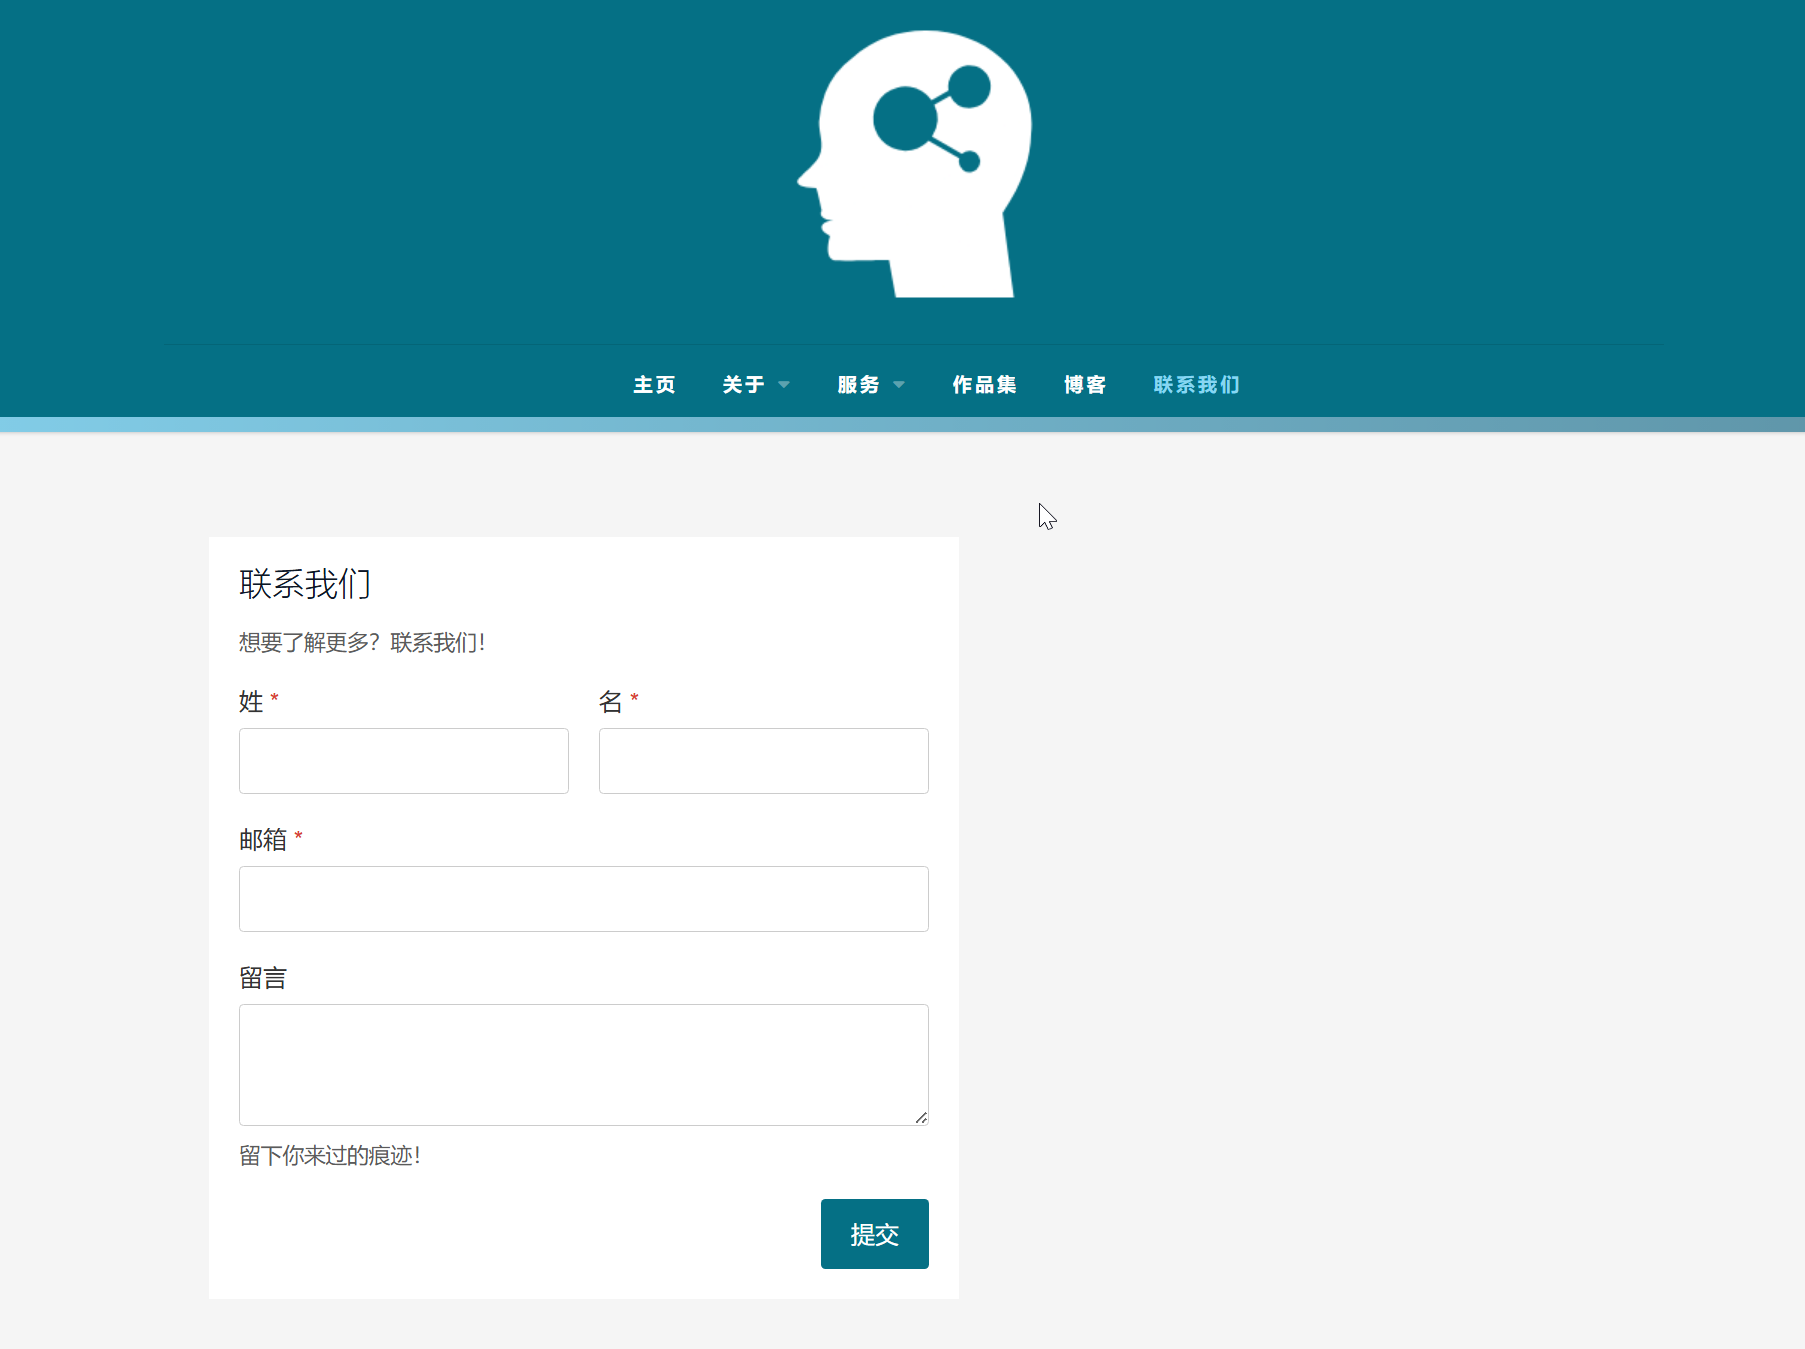Image resolution: width=1805 pixels, height=1349 pixels.
Task: Expand the dropdown arrow beside 关于
Action: (x=784, y=385)
